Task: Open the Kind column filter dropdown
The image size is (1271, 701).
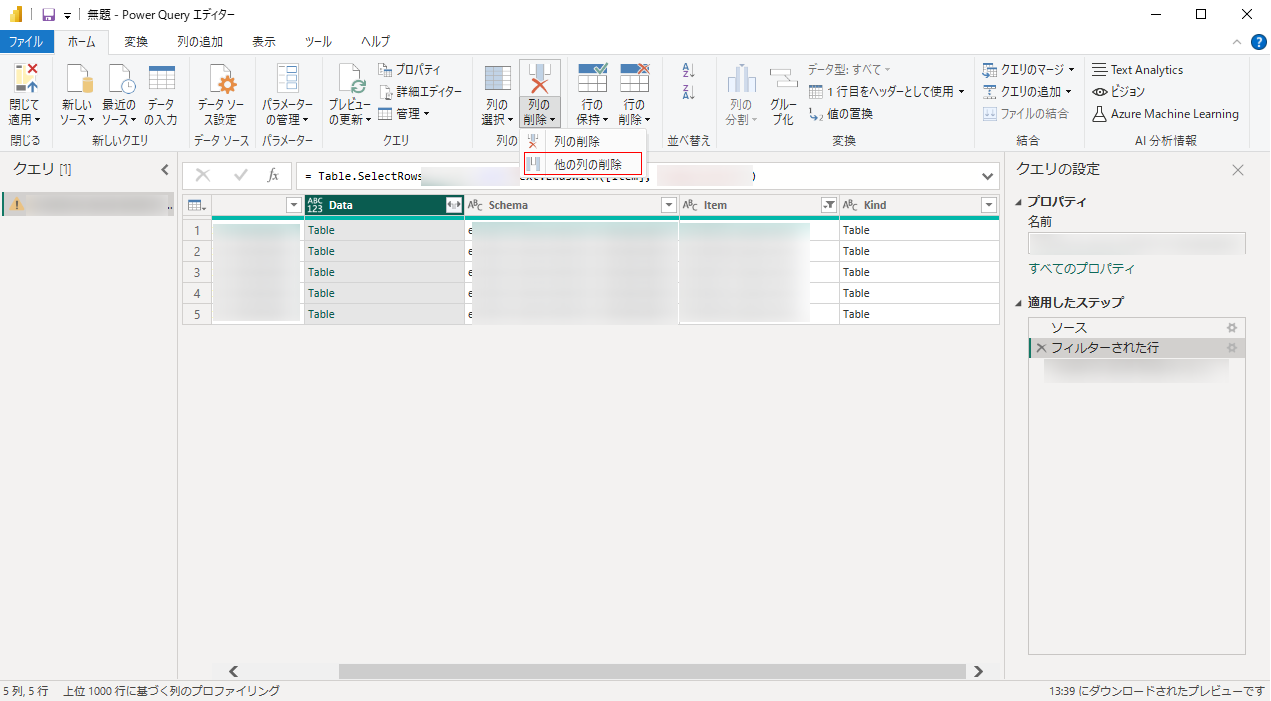Action: point(989,205)
